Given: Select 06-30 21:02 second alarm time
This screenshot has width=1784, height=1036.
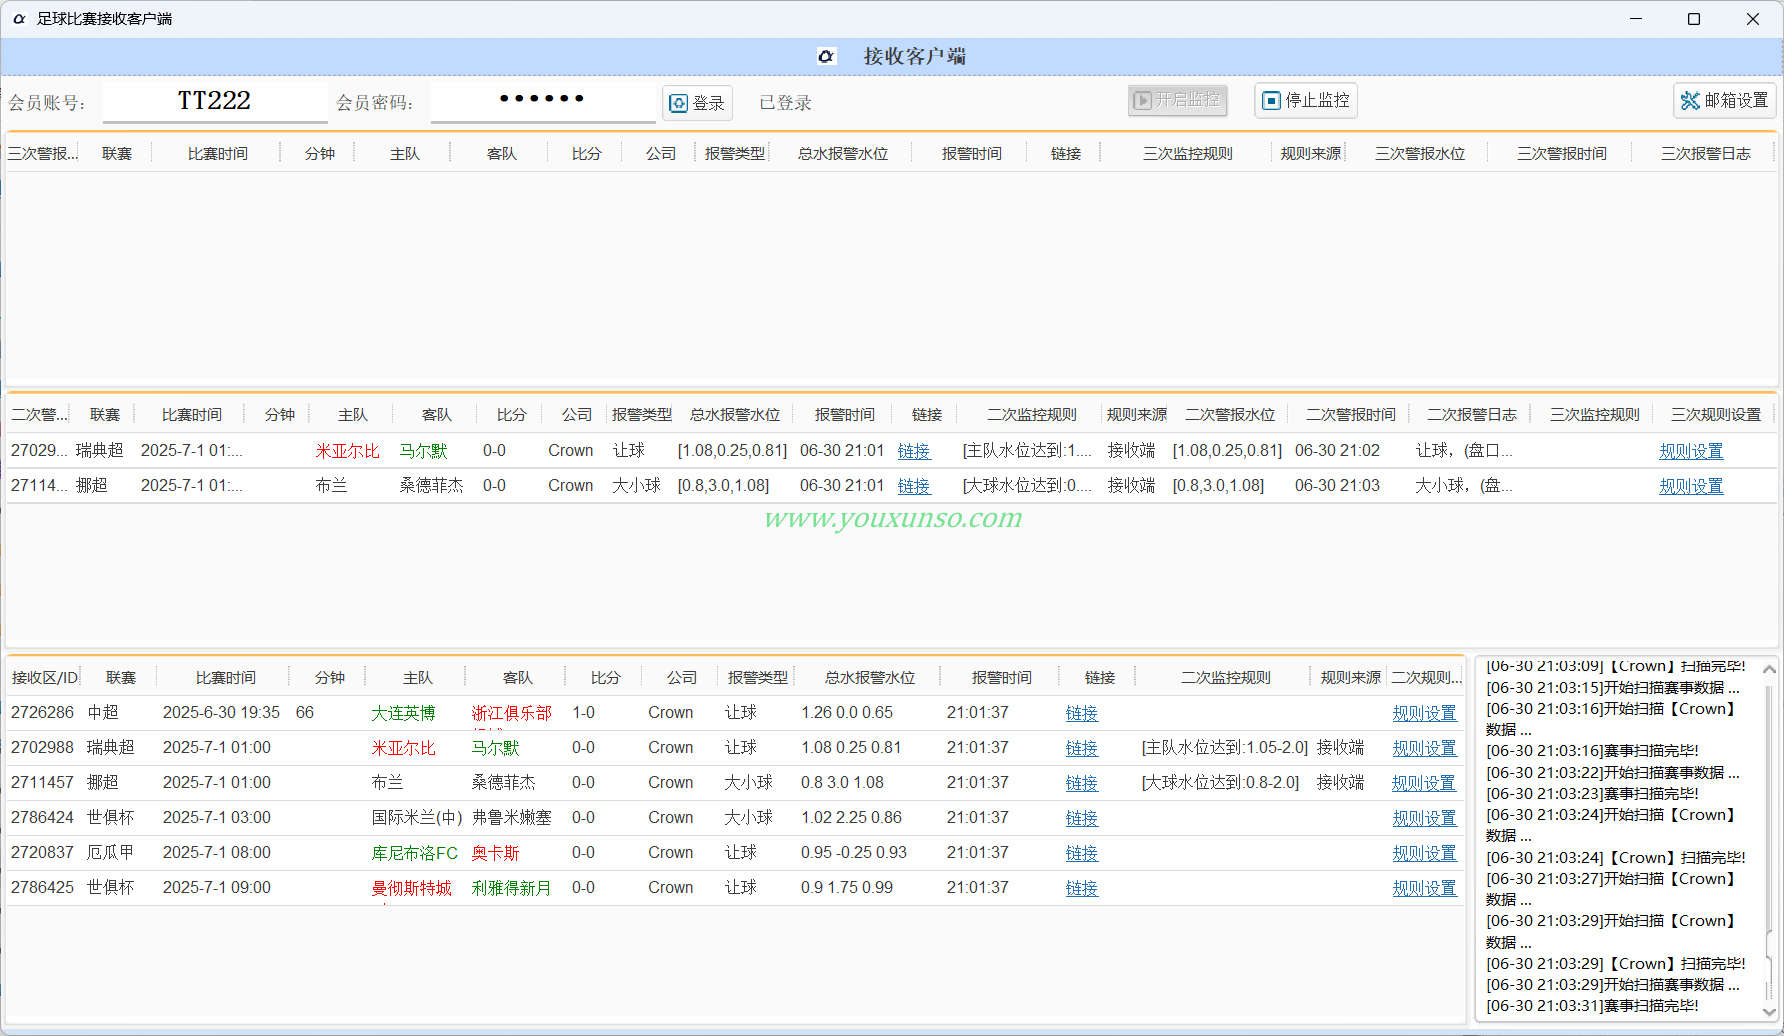Looking at the screenshot, I should click(x=1337, y=451).
